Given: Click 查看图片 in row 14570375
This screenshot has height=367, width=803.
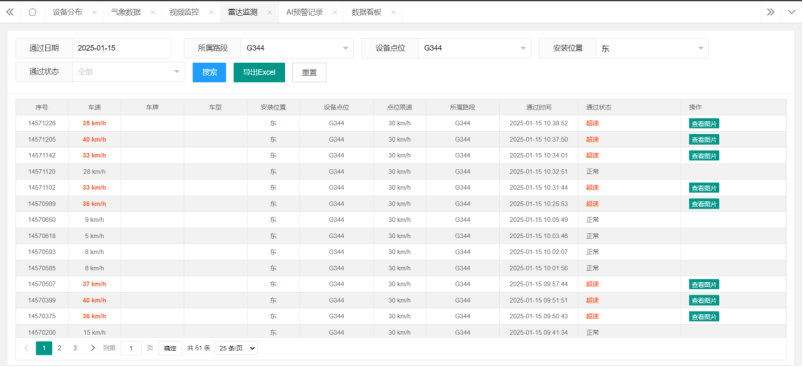Looking at the screenshot, I should (704, 316).
